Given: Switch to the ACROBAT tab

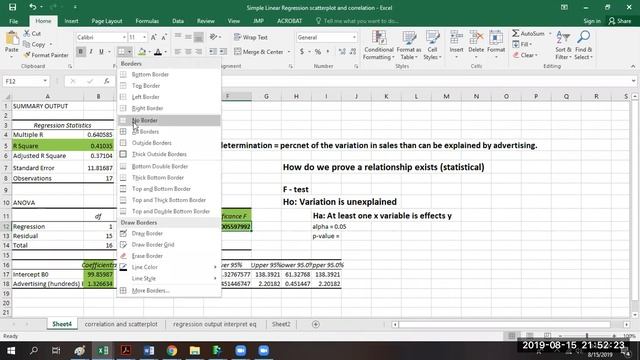Looking at the screenshot, I should [x=289, y=21].
